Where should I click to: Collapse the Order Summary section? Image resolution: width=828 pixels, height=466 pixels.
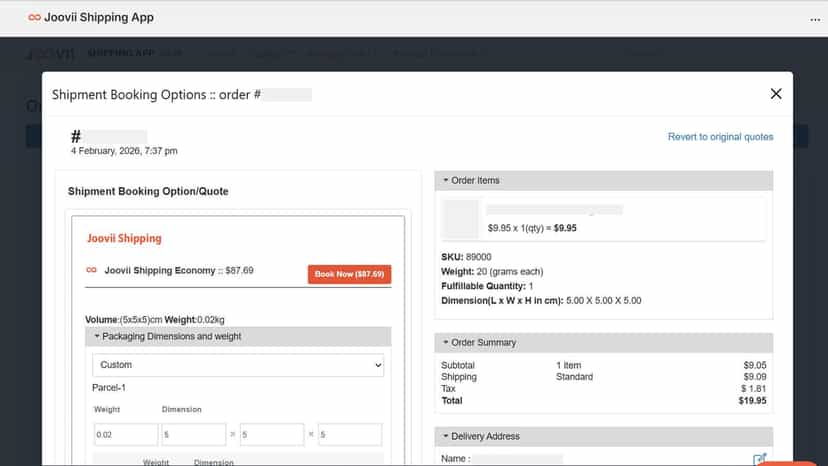click(604, 343)
